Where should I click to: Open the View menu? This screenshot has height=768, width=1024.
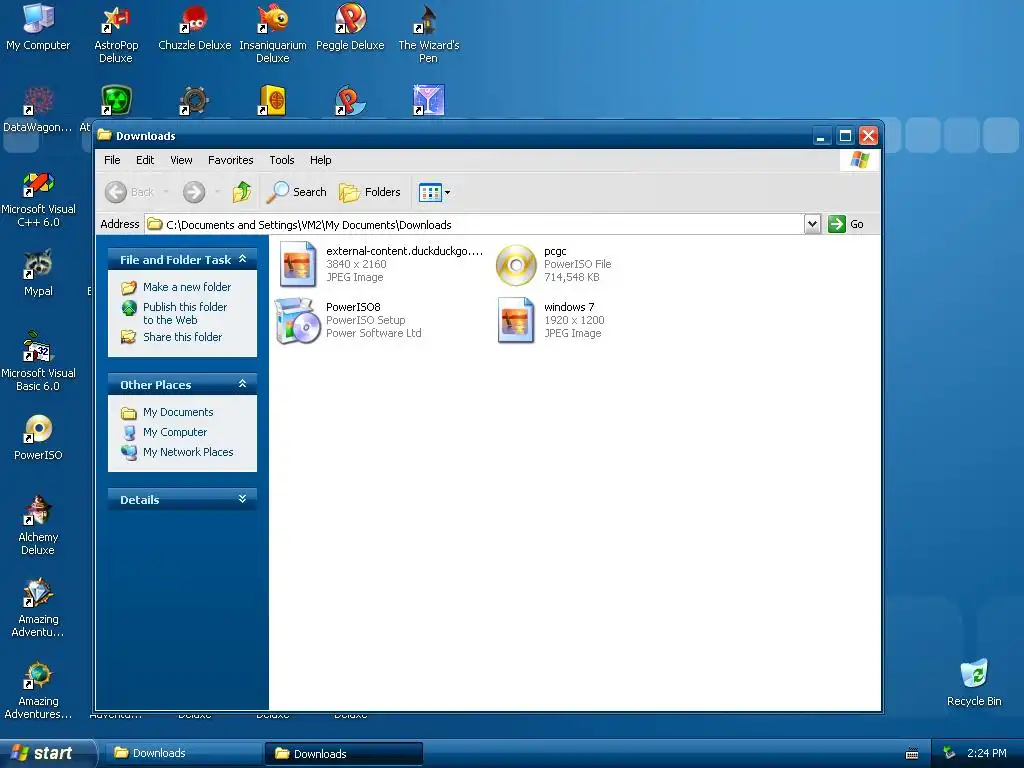click(x=181, y=160)
